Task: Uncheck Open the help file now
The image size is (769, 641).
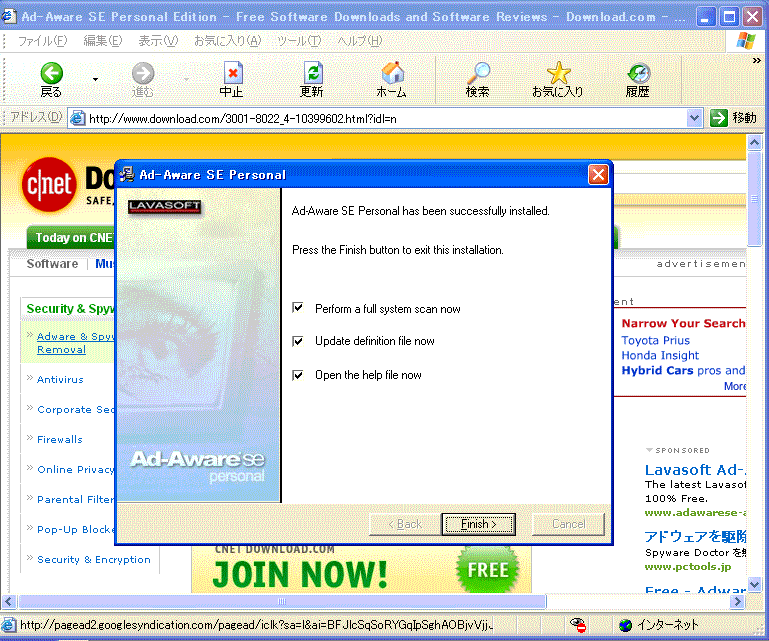Action: click(x=298, y=375)
